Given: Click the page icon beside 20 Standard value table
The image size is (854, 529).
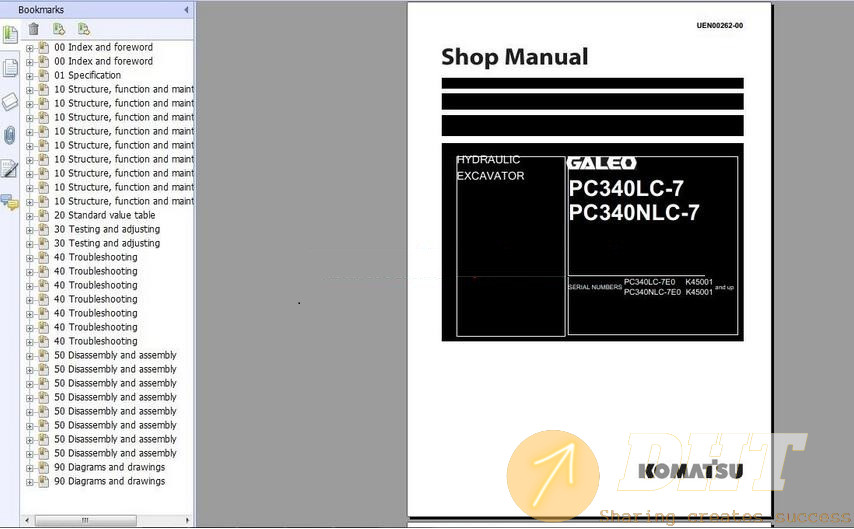Looking at the screenshot, I should point(44,215).
